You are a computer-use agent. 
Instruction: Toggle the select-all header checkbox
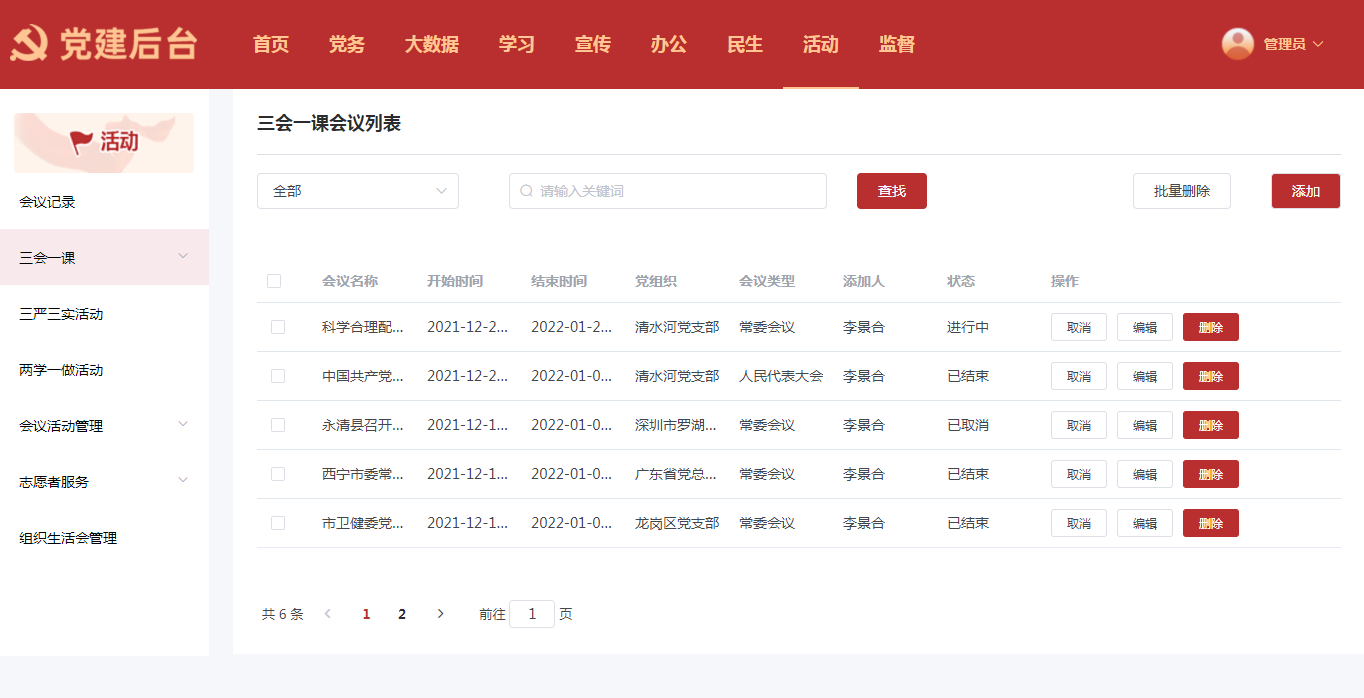coord(274,281)
